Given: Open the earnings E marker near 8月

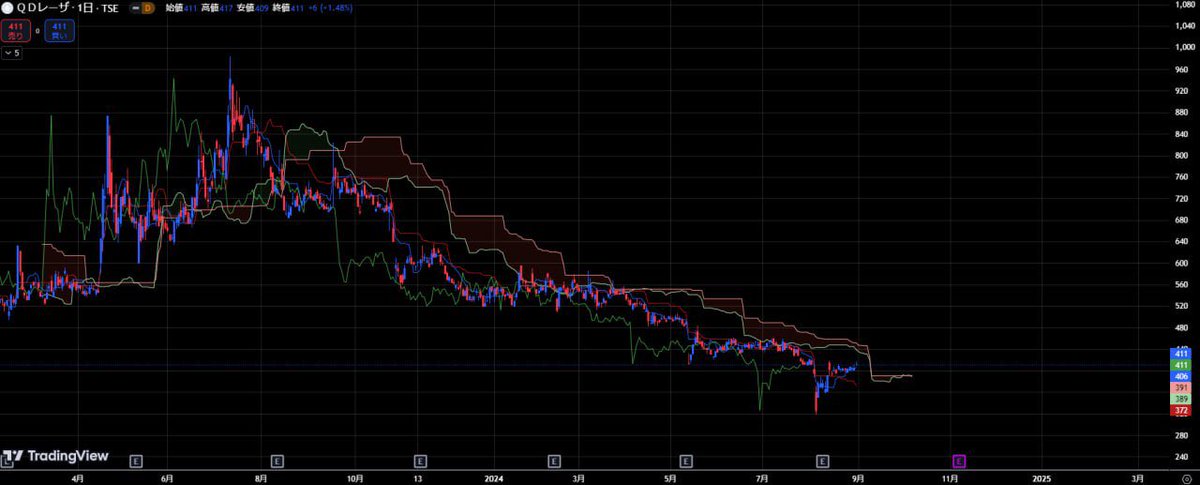Looking at the screenshot, I should coord(277,461).
